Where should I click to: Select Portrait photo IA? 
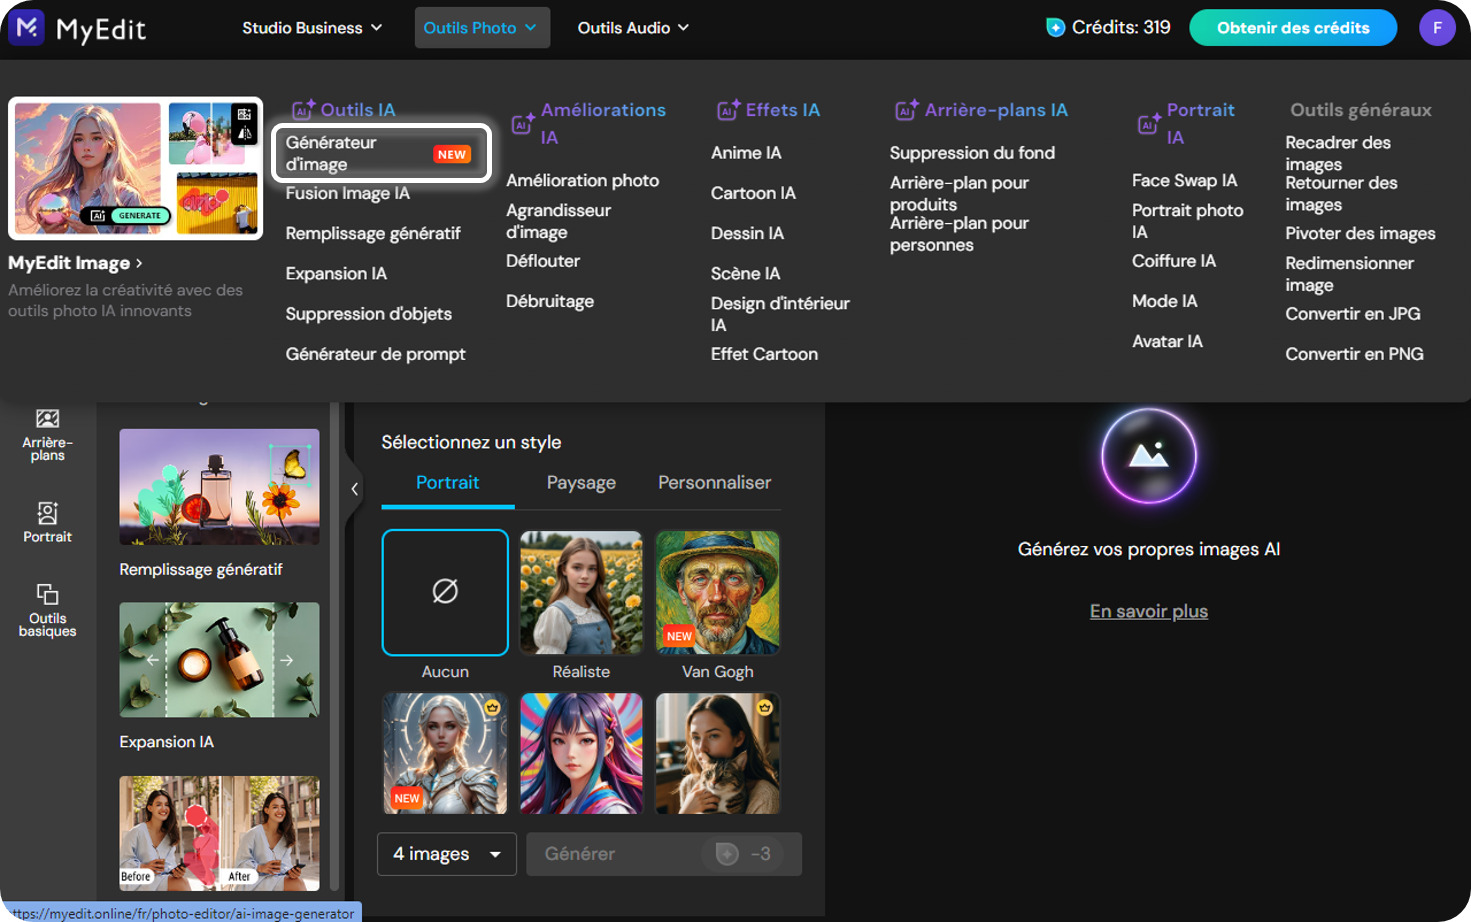pos(1187,221)
